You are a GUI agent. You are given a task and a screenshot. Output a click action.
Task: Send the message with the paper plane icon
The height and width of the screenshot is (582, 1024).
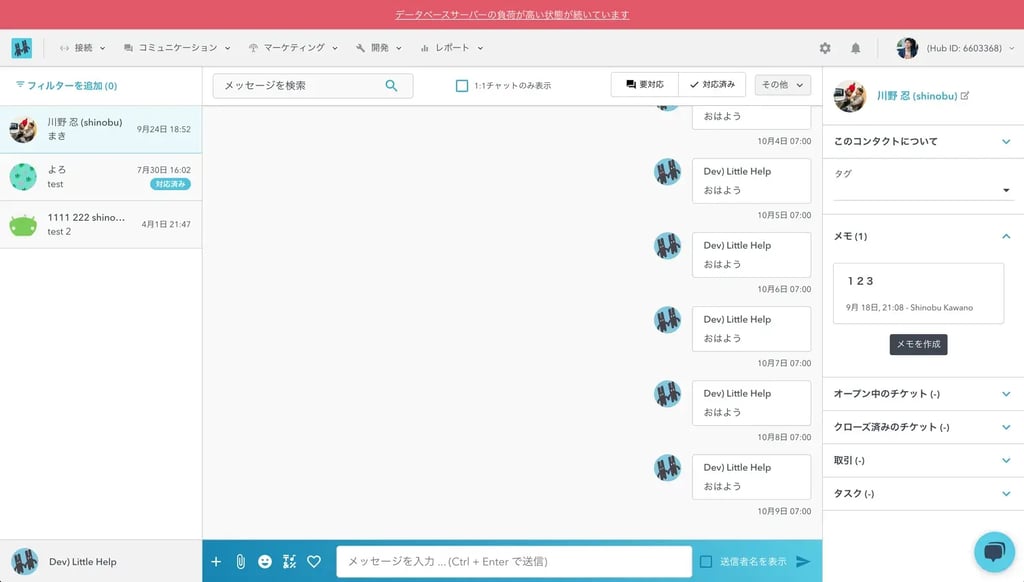806,561
